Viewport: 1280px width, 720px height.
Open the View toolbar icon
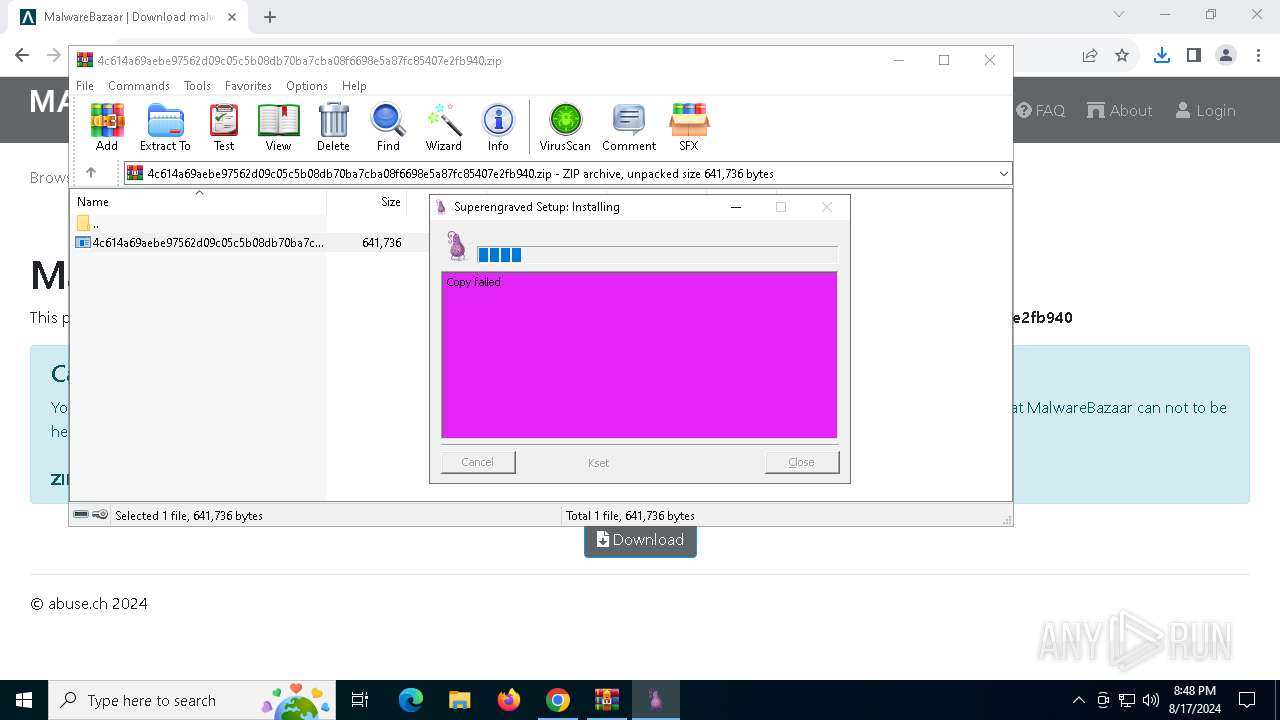pos(278,127)
